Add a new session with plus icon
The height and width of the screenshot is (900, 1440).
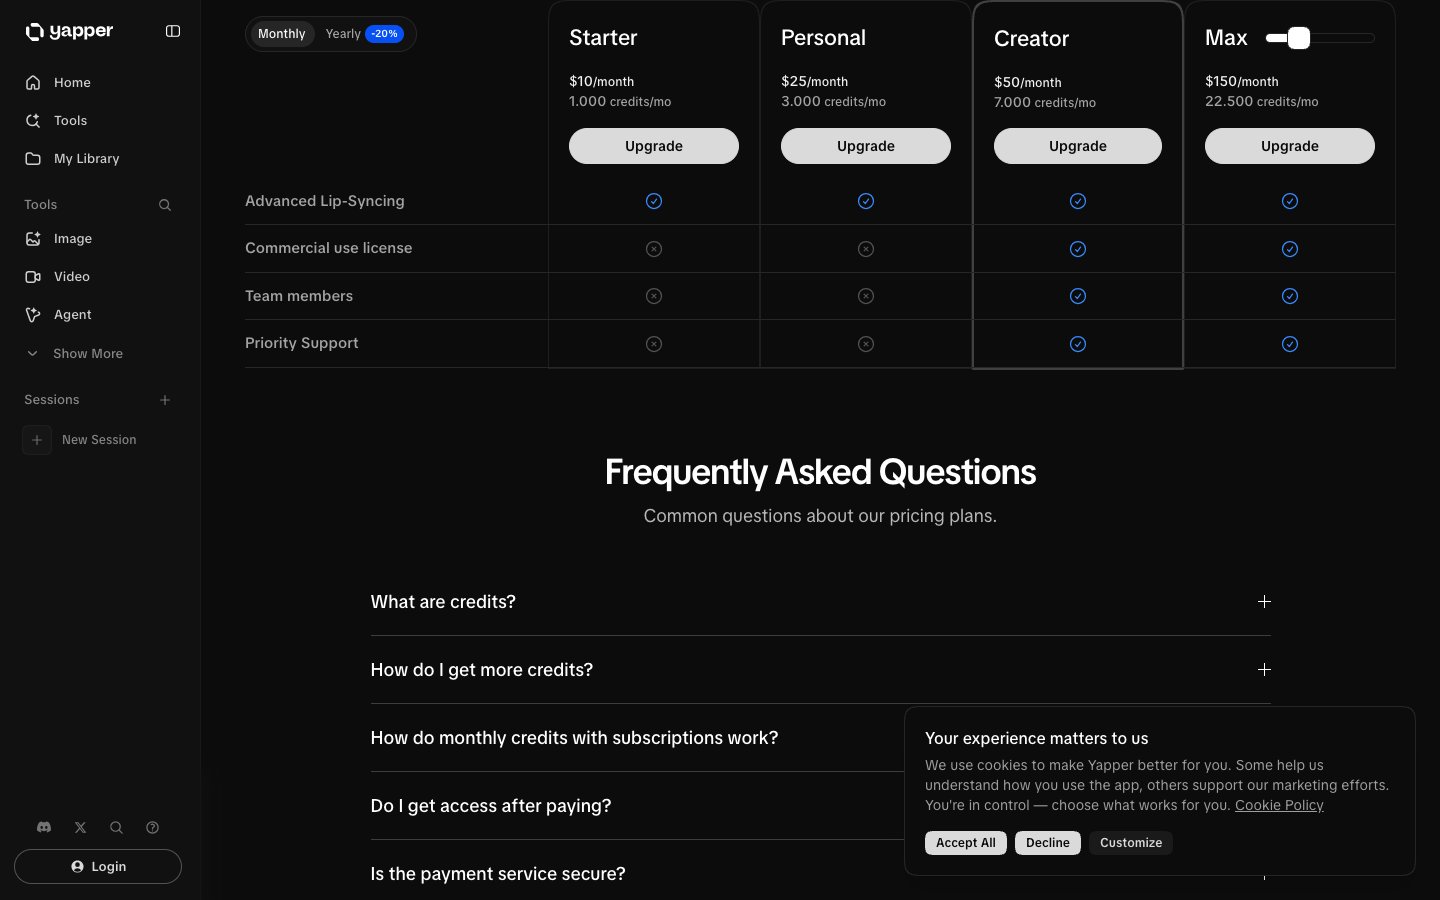tap(165, 400)
